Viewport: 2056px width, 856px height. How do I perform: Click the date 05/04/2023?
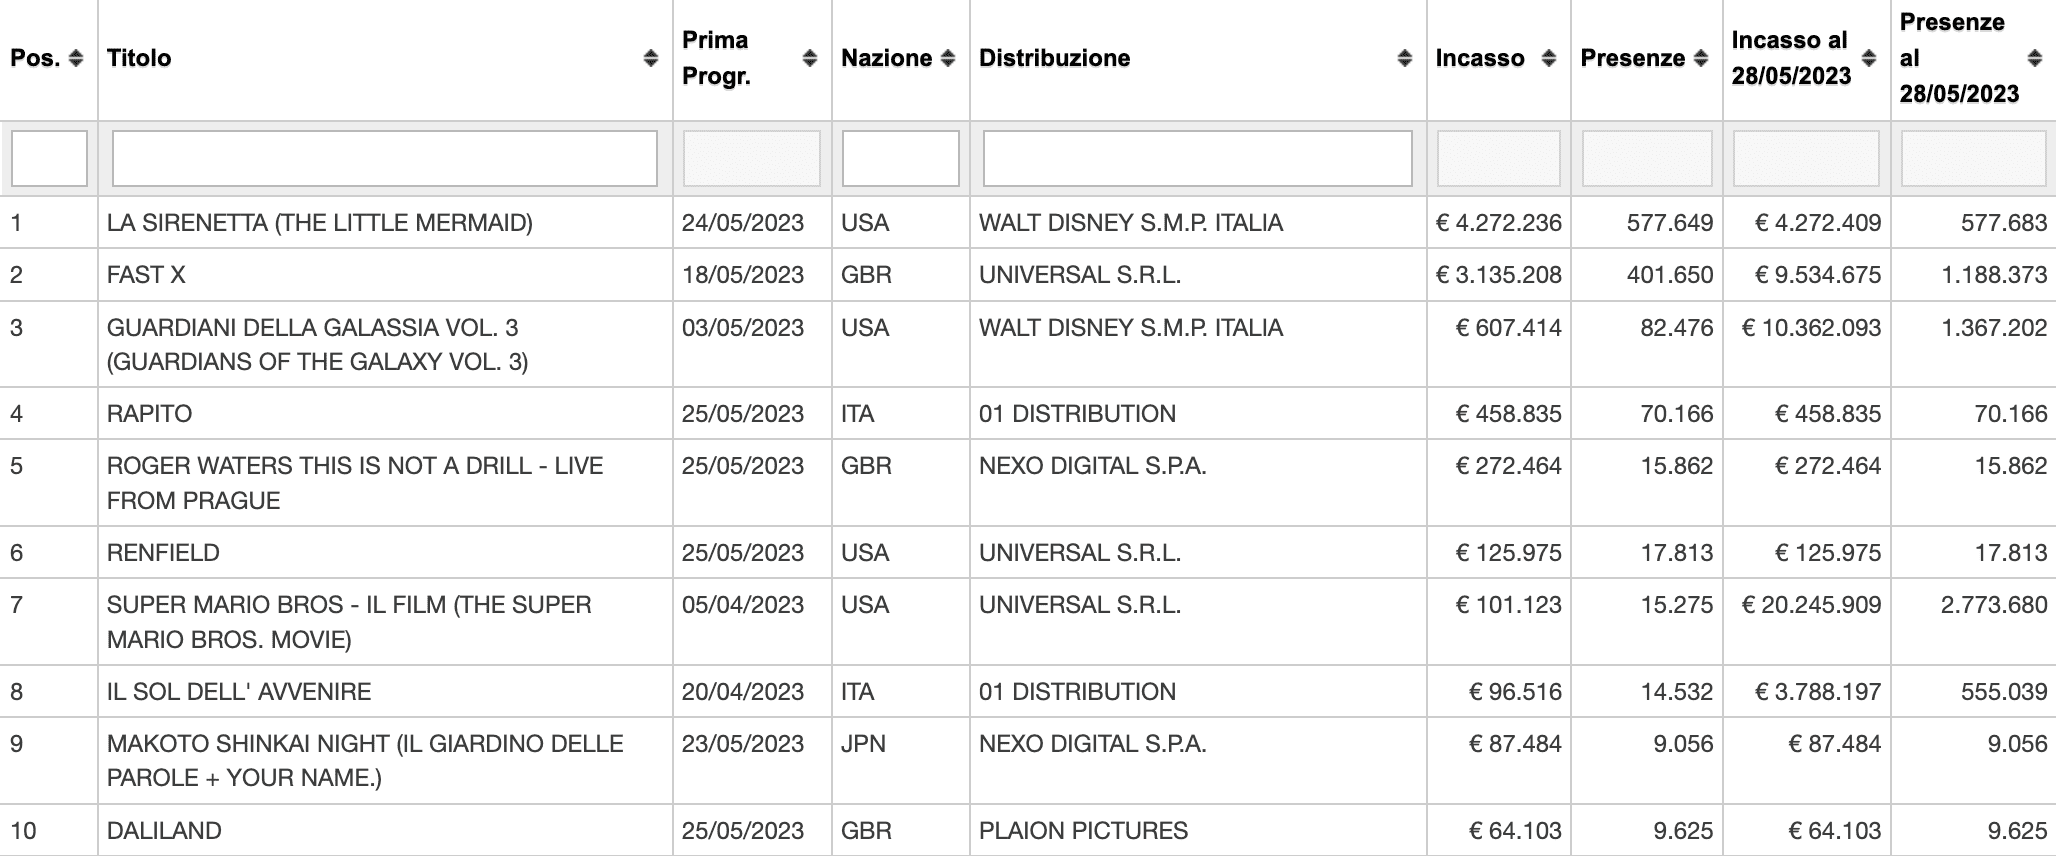[743, 604]
